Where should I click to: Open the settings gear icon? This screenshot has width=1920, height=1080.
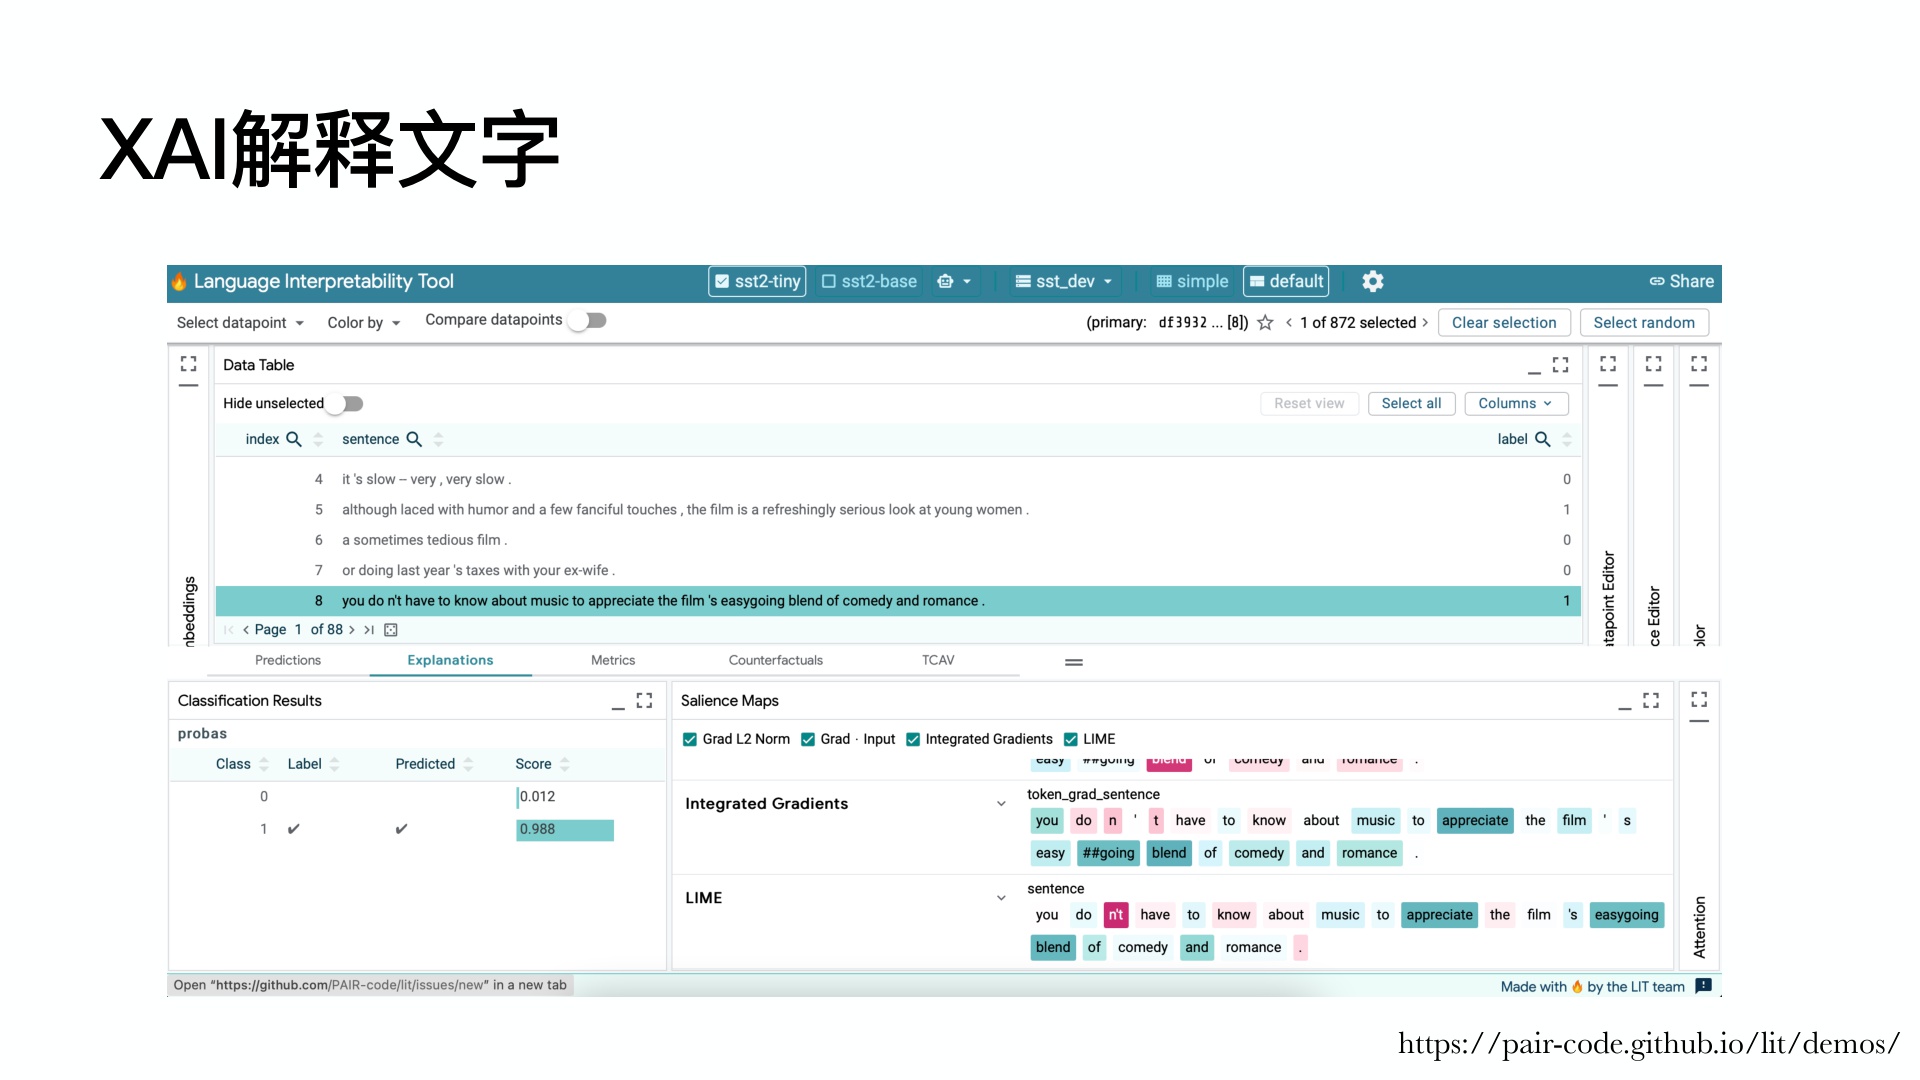[1372, 282]
